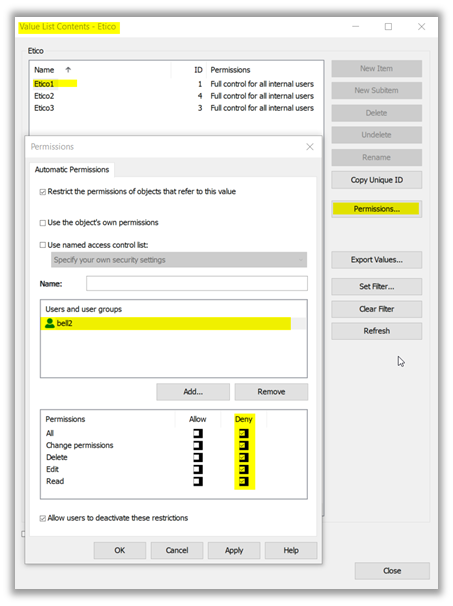The height and width of the screenshot is (606, 453).
Task: Toggle Restrict the permissions of objects checkbox
Action: (43, 192)
